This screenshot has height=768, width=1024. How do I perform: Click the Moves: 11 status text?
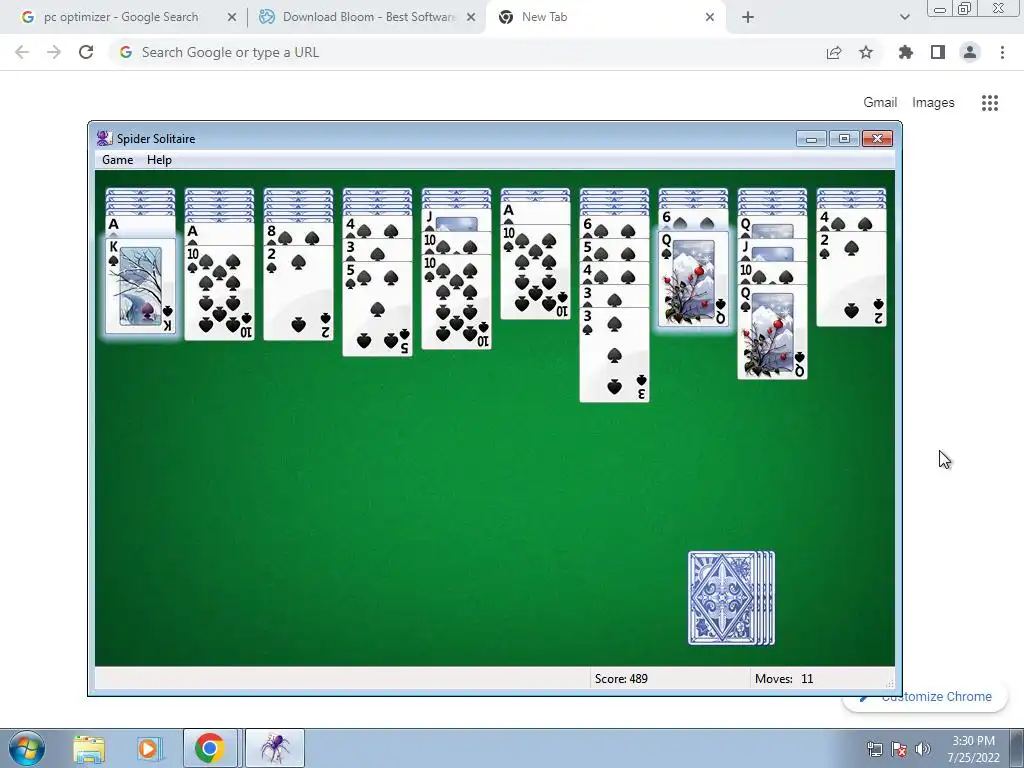pyautogui.click(x=784, y=679)
